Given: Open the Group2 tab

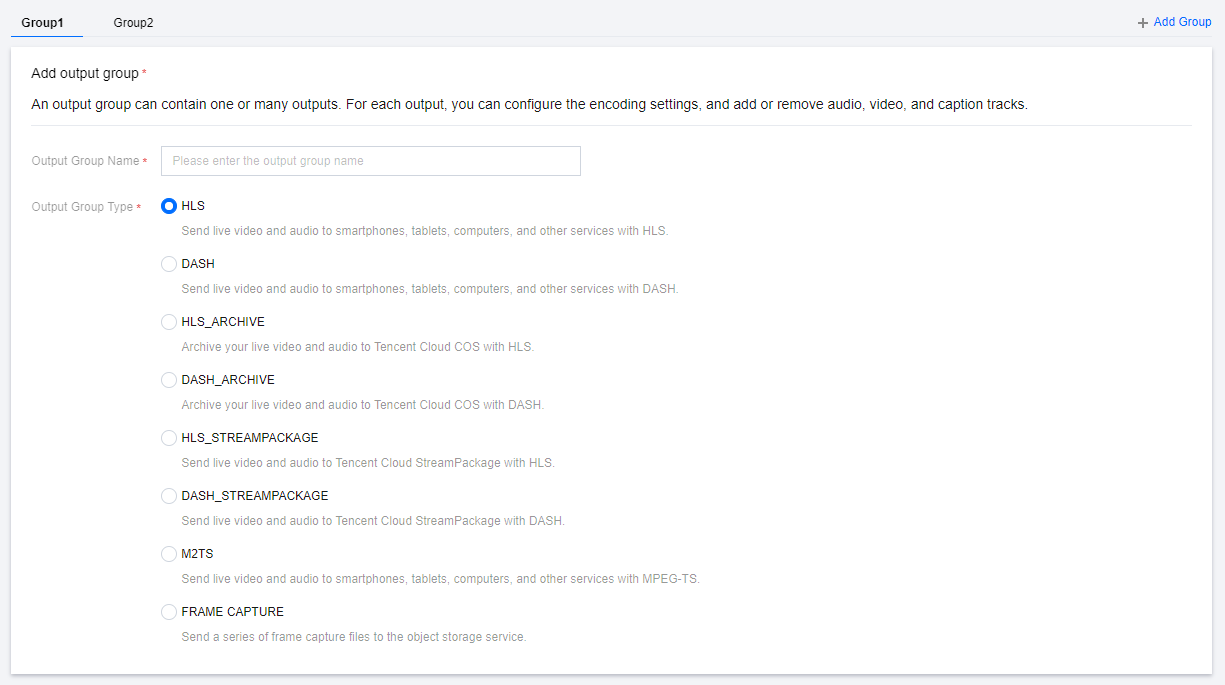Looking at the screenshot, I should [x=133, y=22].
